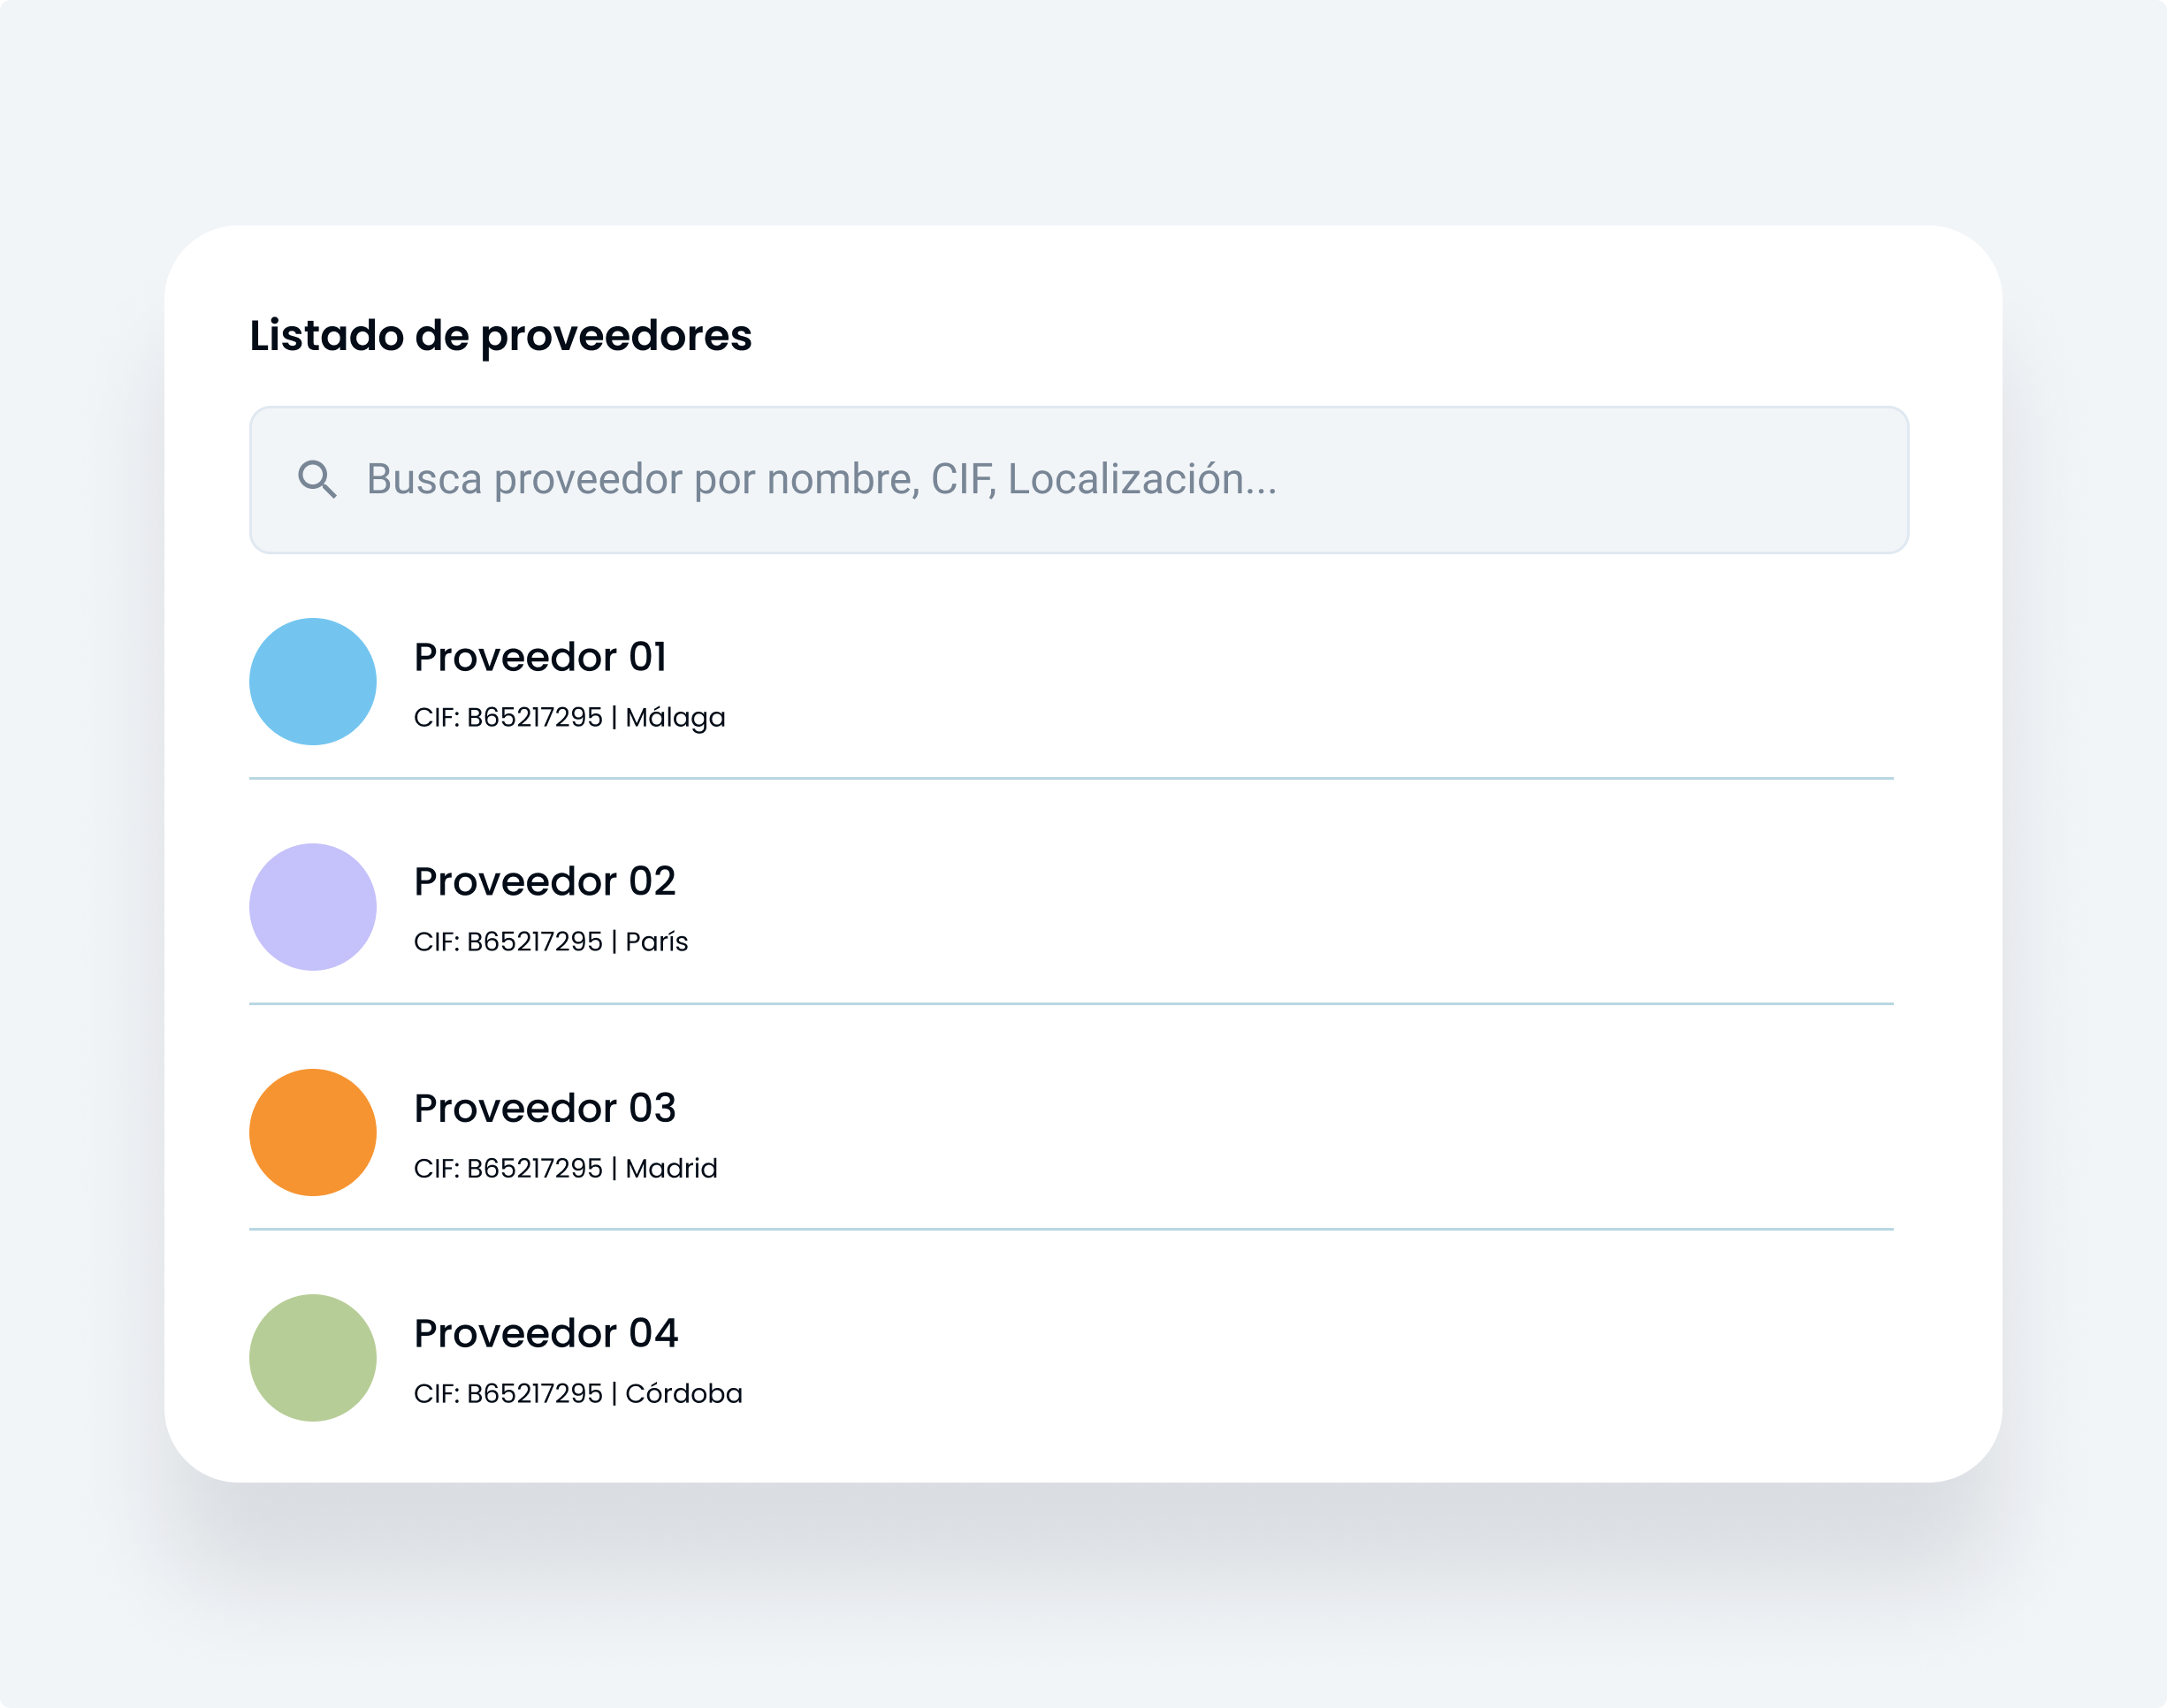Click the magnifying glass search icon
2167x1708 pixels.
tap(317, 480)
